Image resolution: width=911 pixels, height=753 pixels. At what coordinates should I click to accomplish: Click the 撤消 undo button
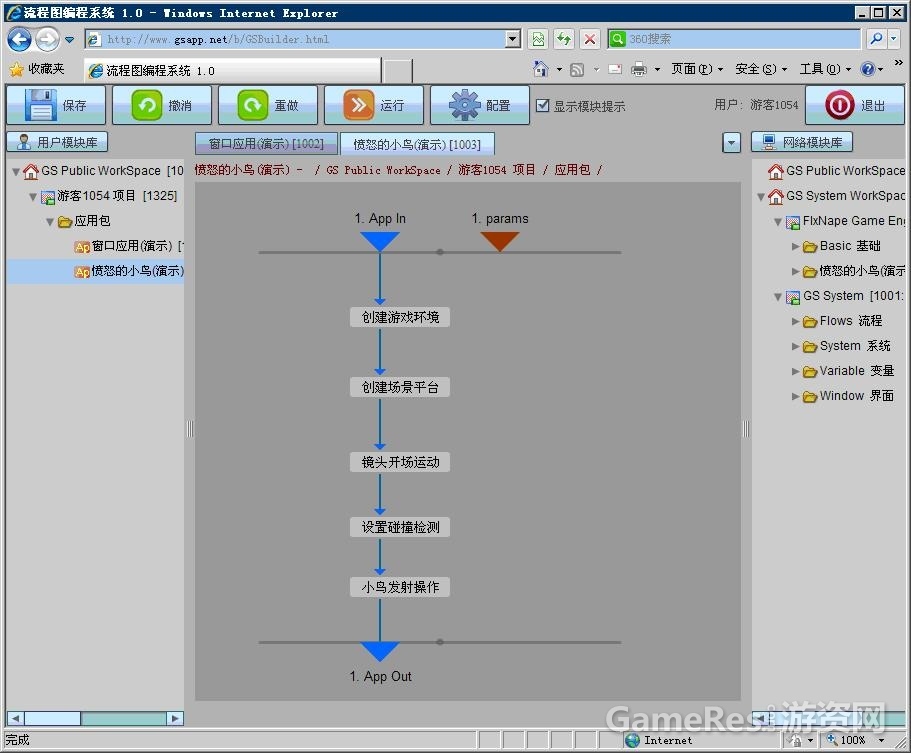[x=162, y=105]
